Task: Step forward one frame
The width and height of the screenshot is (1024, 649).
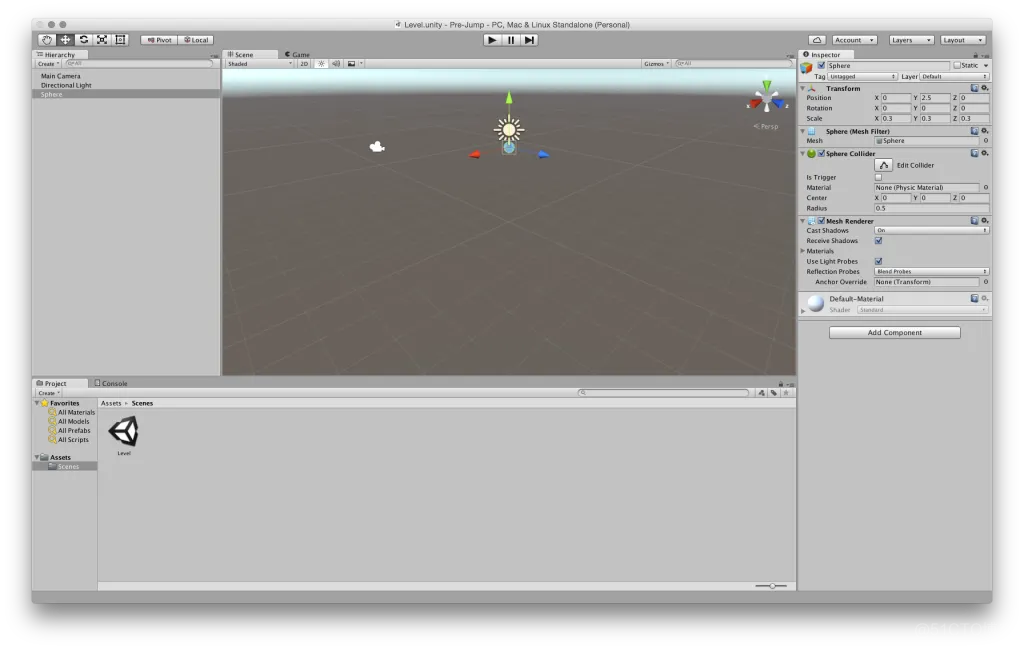Action: pyautogui.click(x=529, y=40)
